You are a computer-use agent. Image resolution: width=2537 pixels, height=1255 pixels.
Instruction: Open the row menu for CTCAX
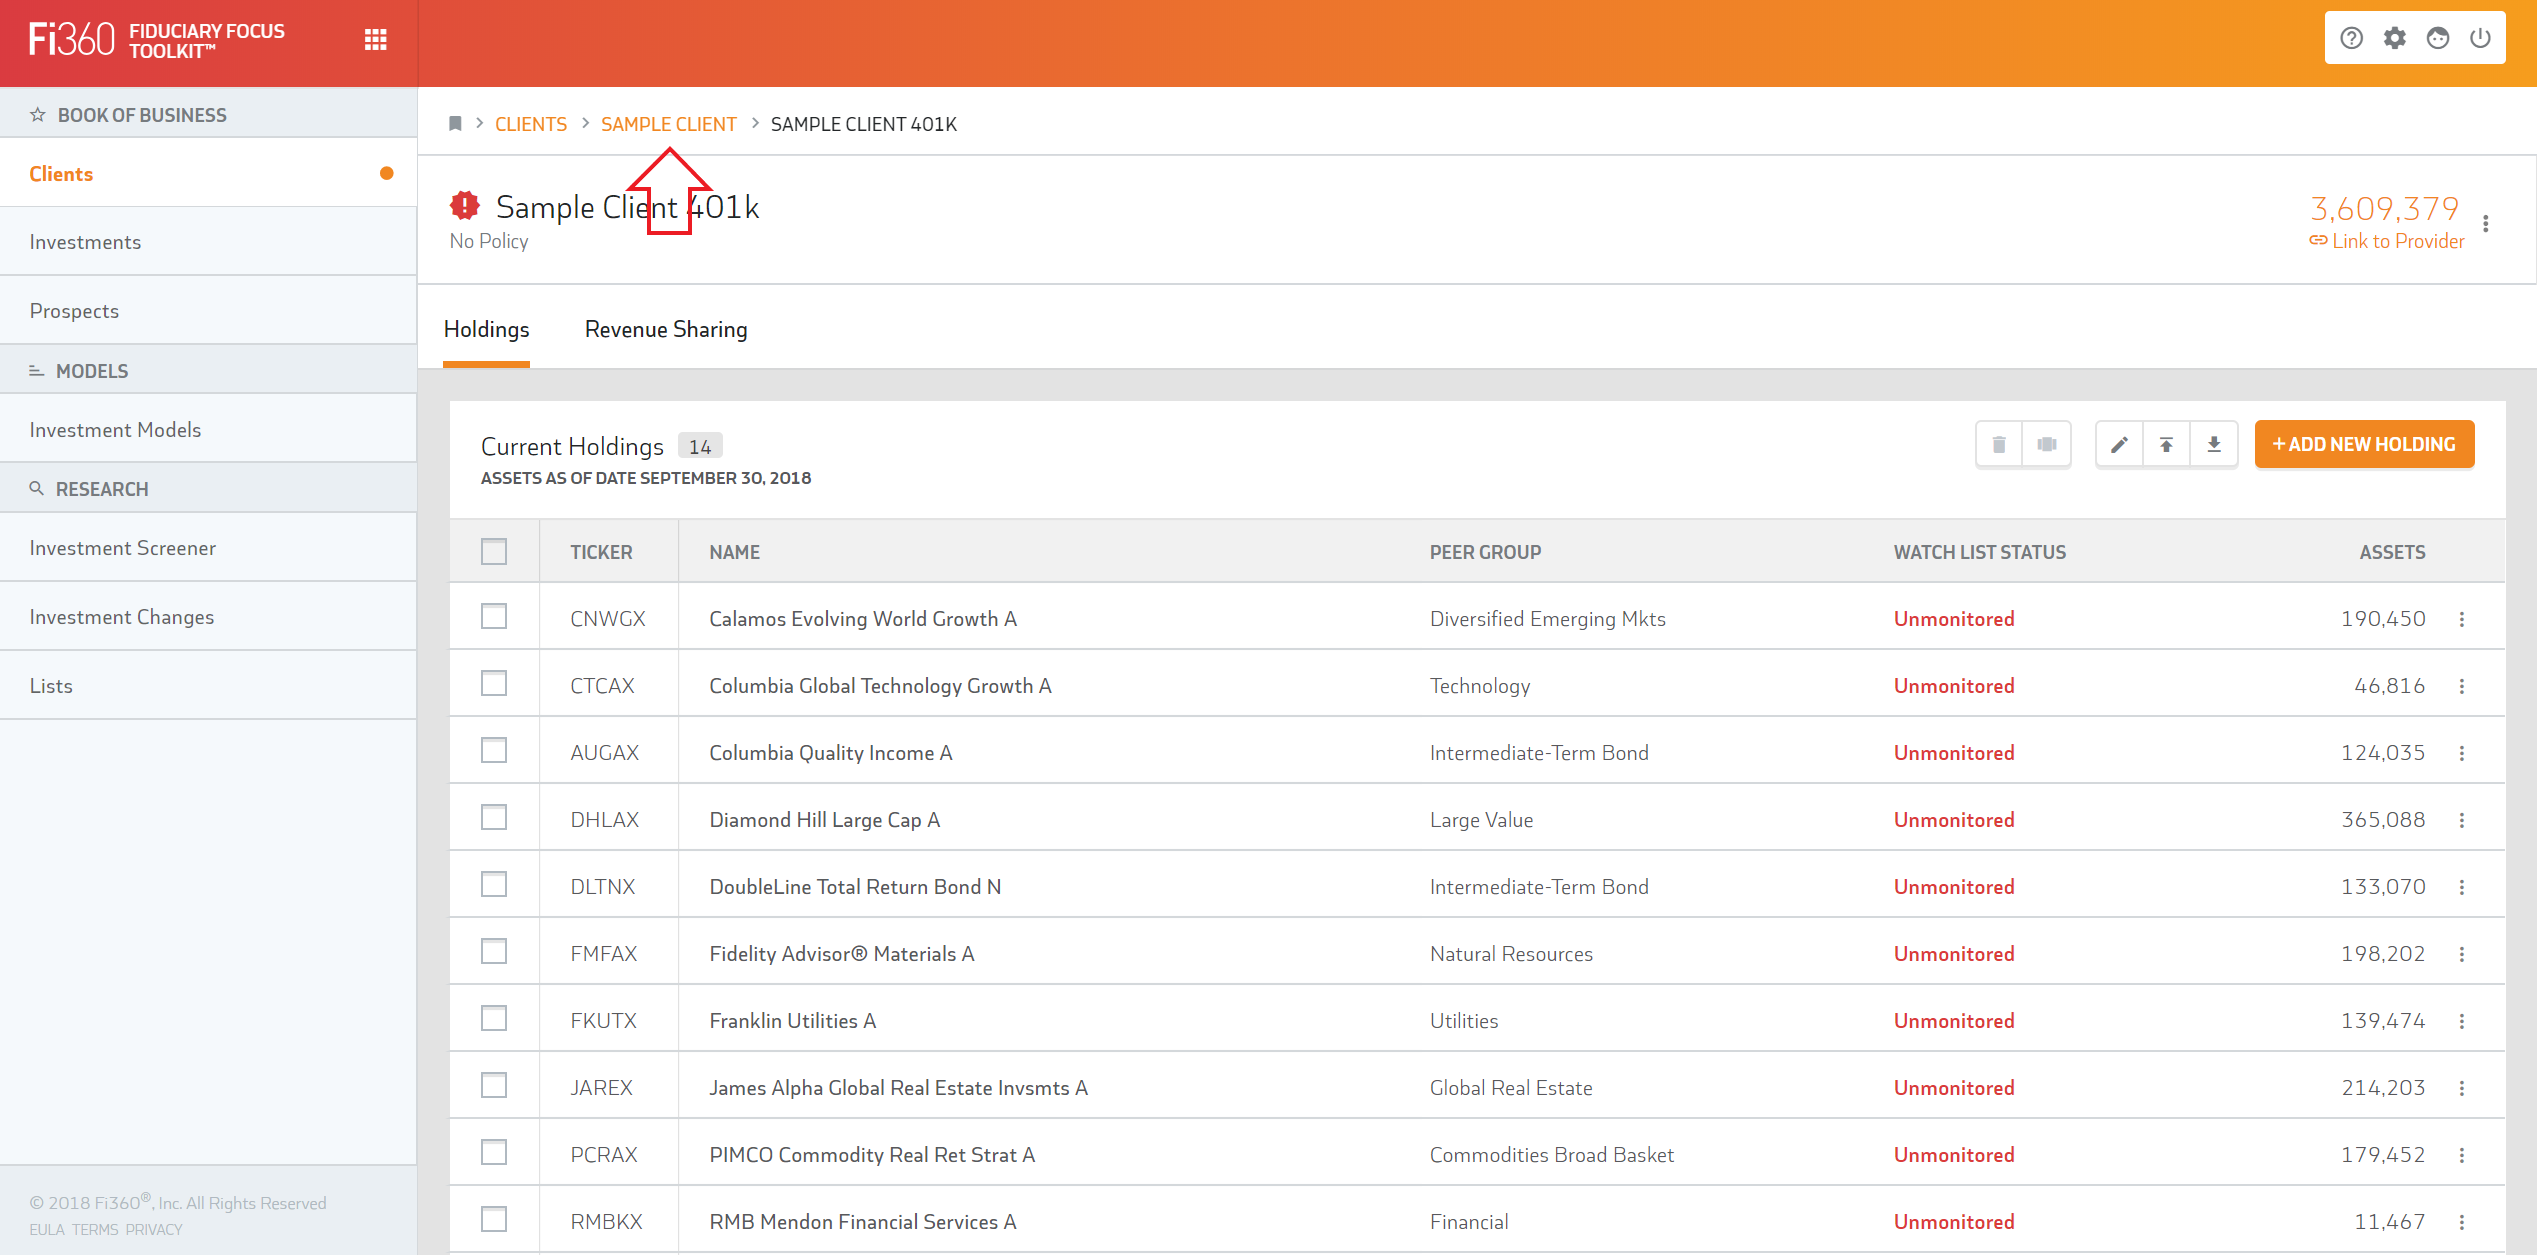(x=2462, y=686)
